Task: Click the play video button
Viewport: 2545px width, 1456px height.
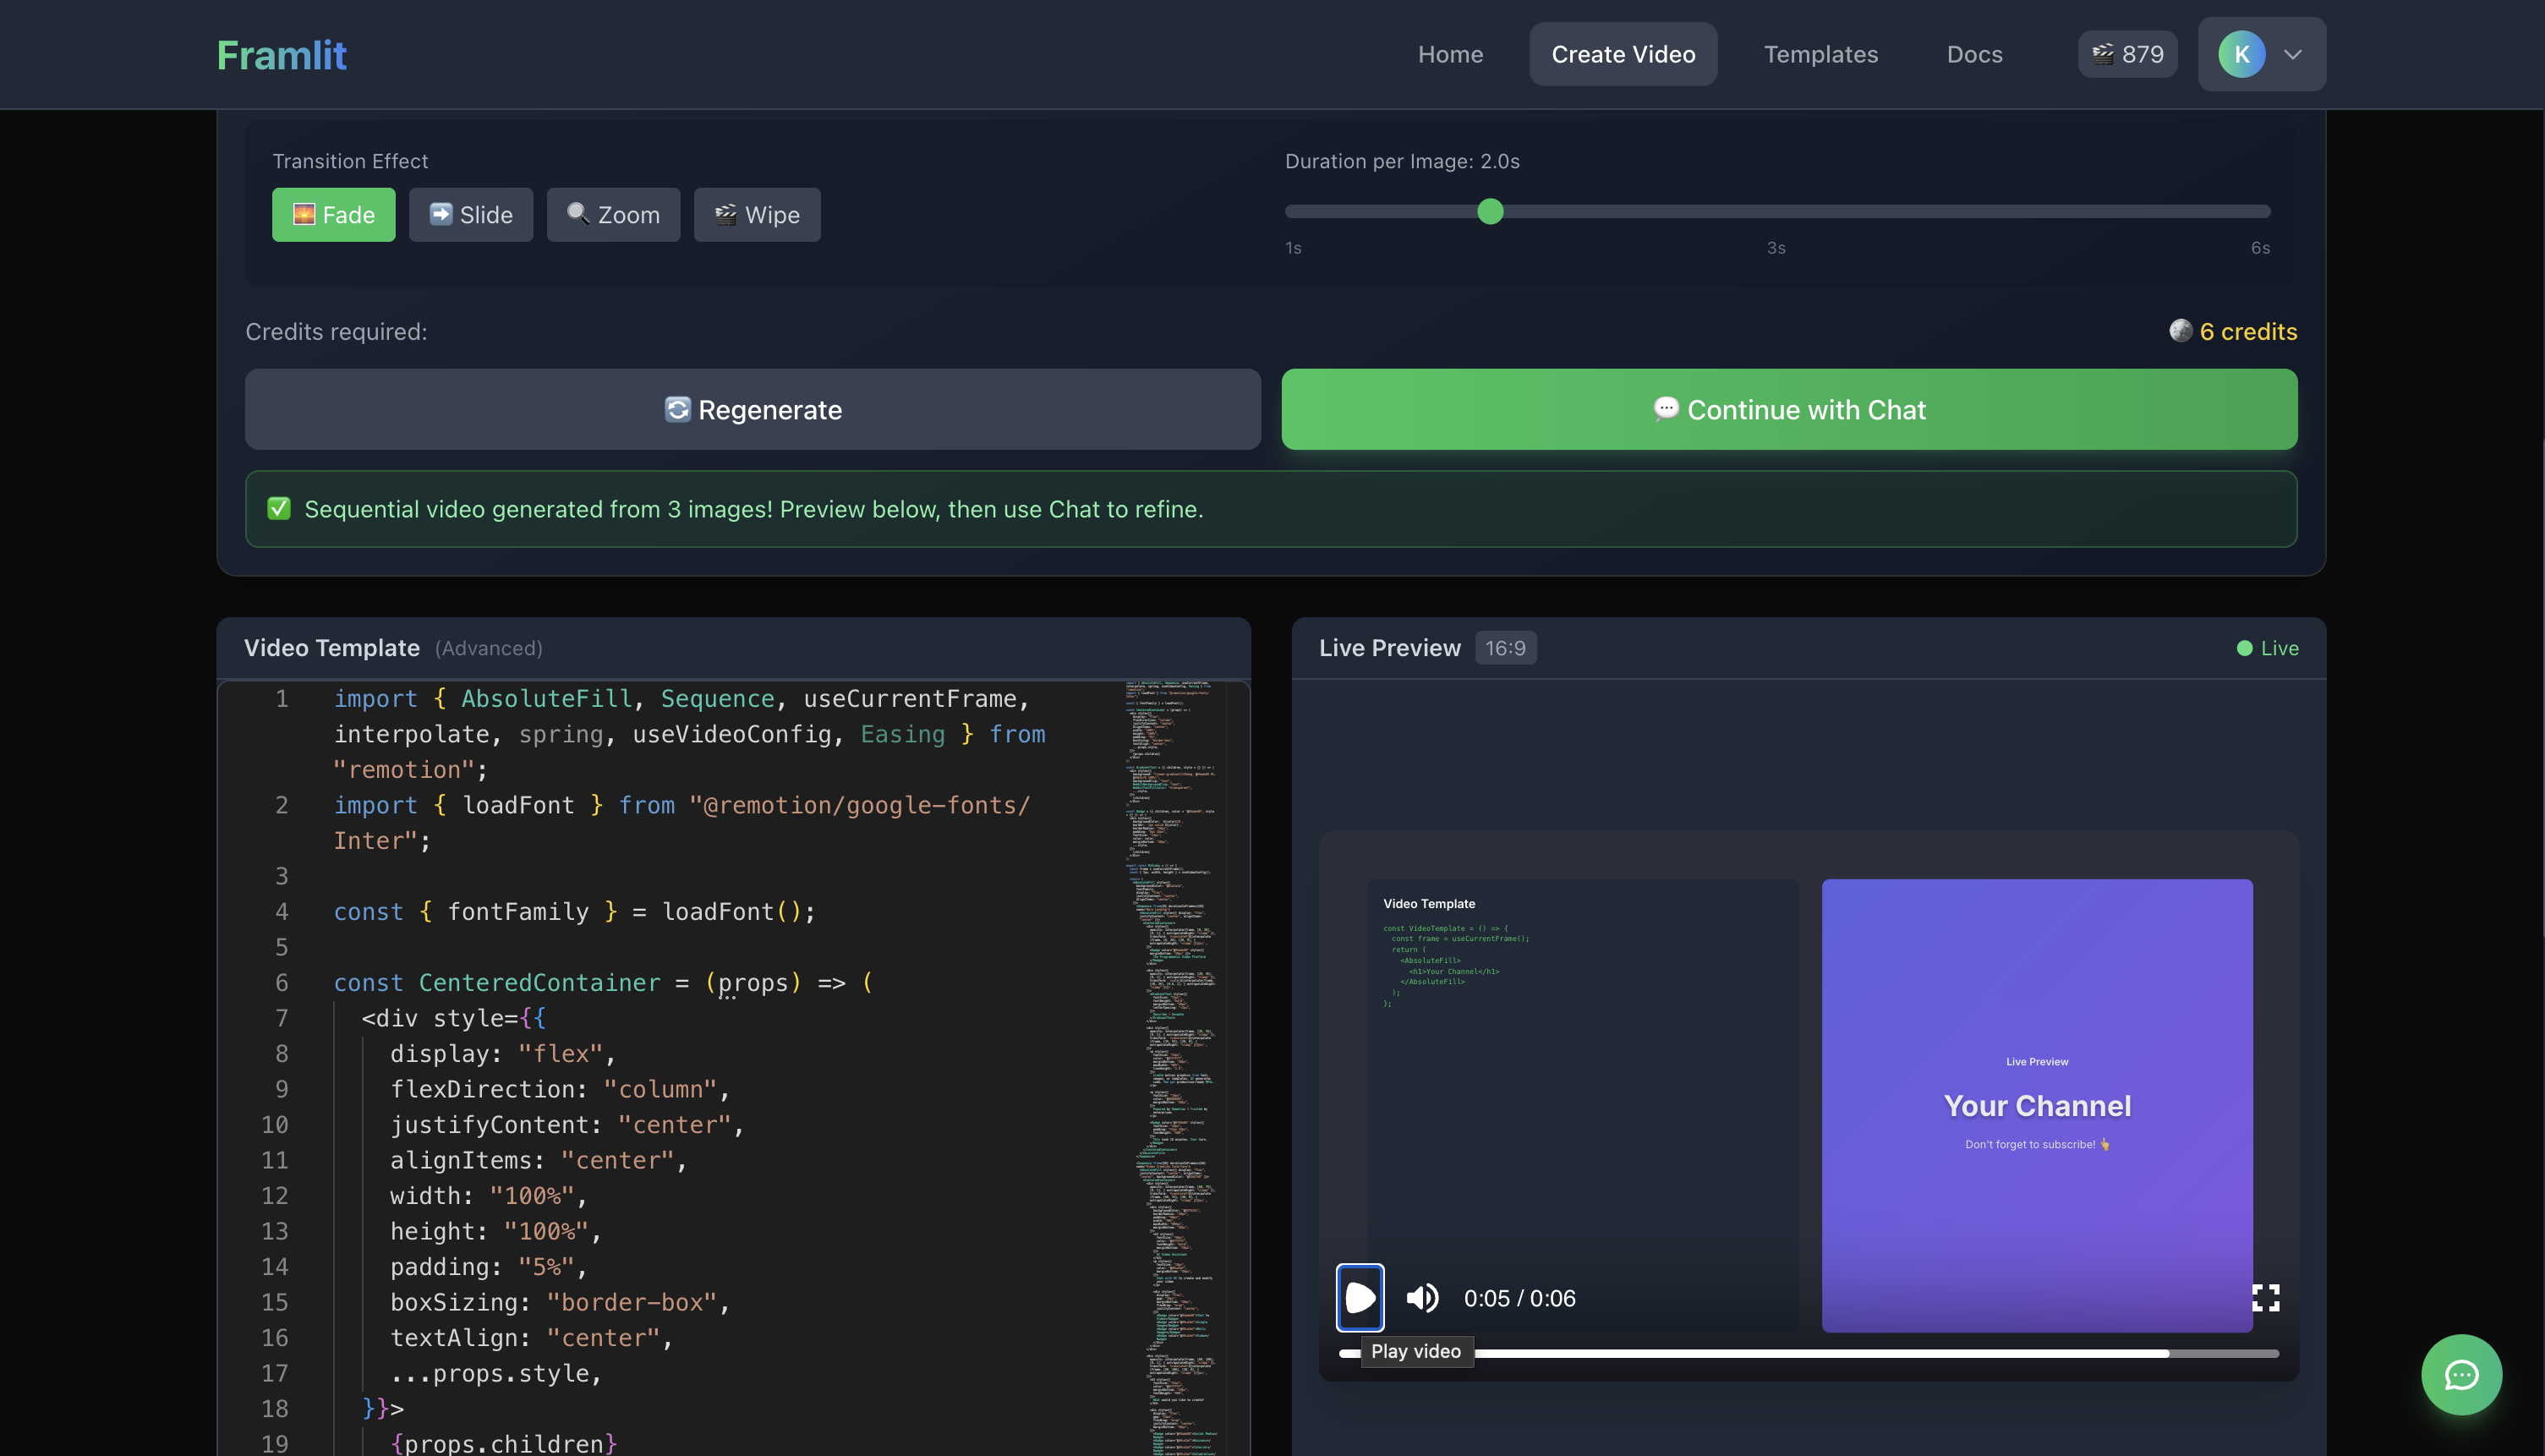Action: click(x=1360, y=1297)
